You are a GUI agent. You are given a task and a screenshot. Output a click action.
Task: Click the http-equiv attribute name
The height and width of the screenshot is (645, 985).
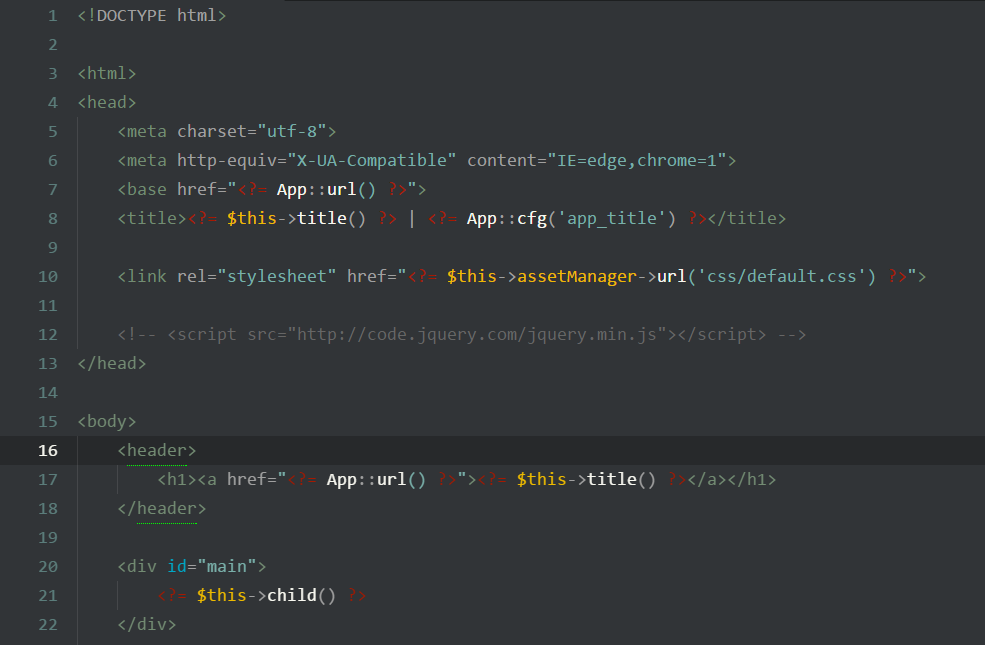[x=227, y=161]
